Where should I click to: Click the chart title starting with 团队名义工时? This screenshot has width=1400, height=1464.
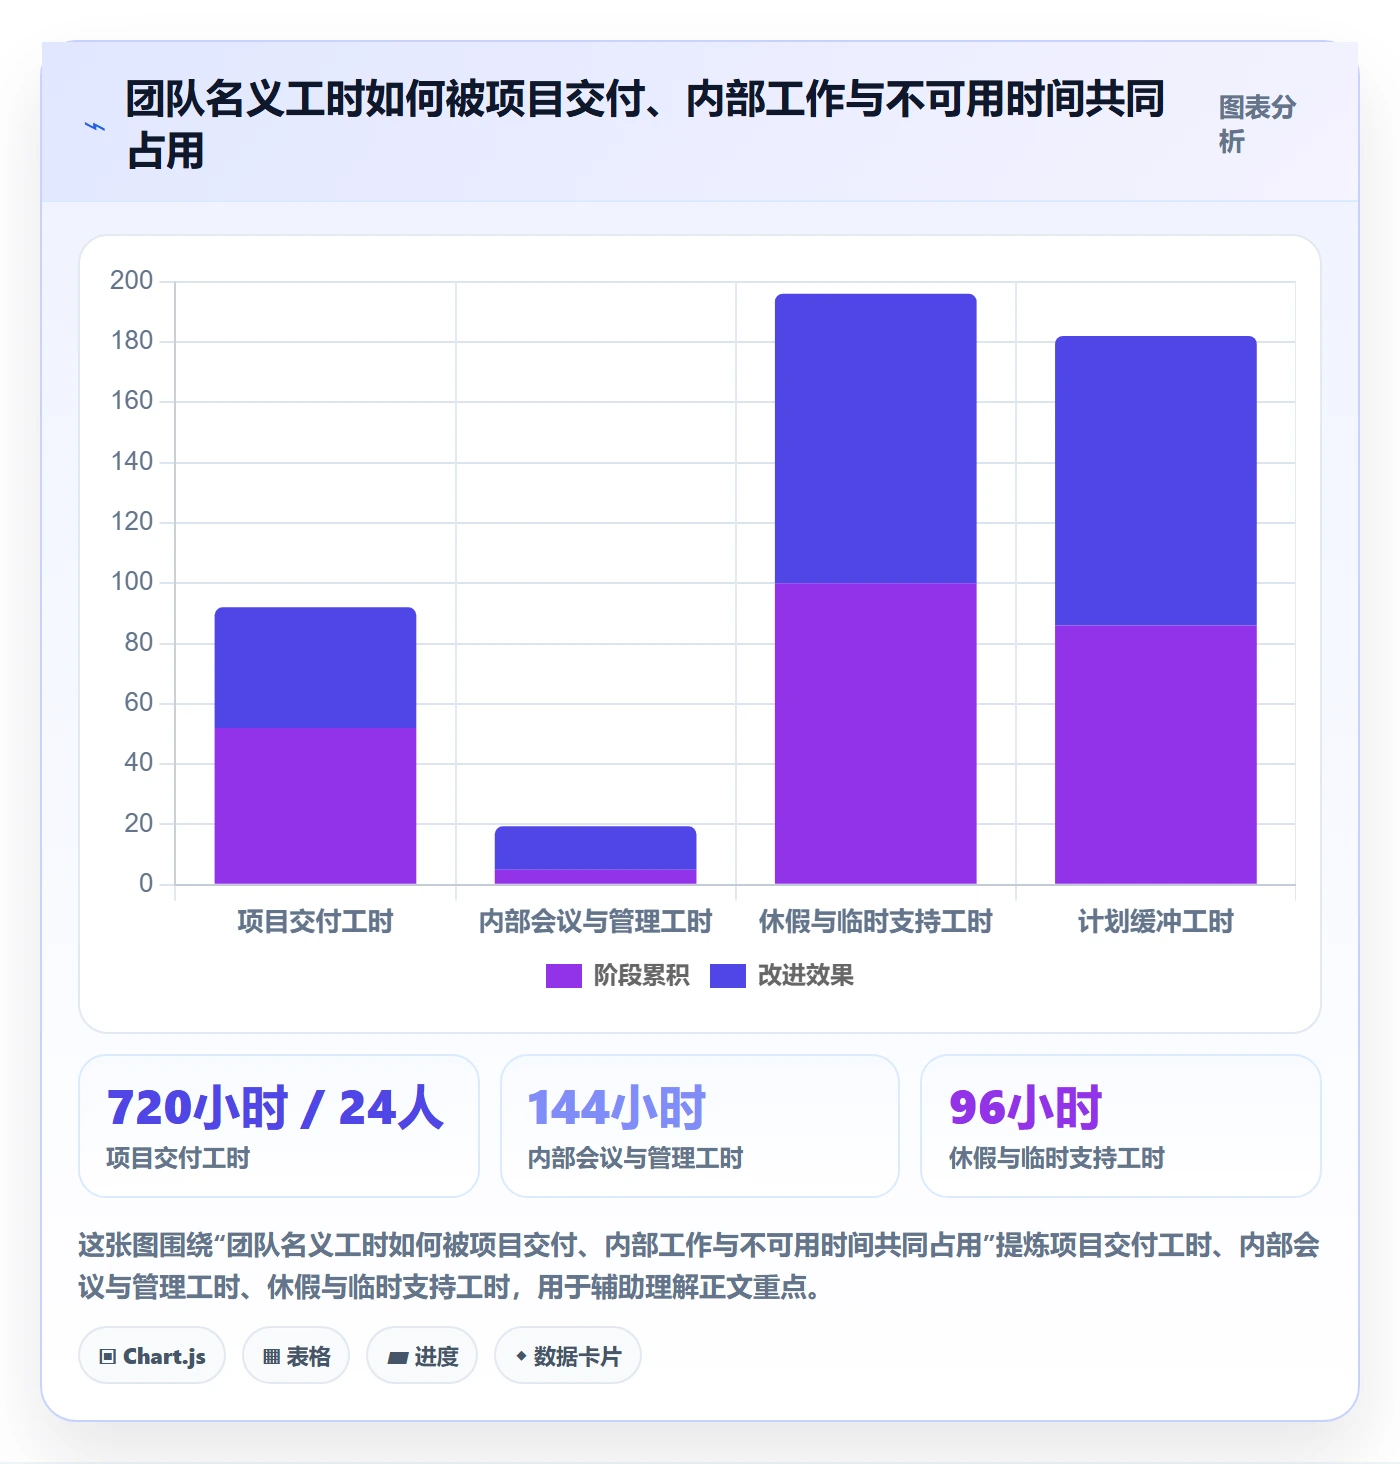pyautogui.click(x=645, y=125)
